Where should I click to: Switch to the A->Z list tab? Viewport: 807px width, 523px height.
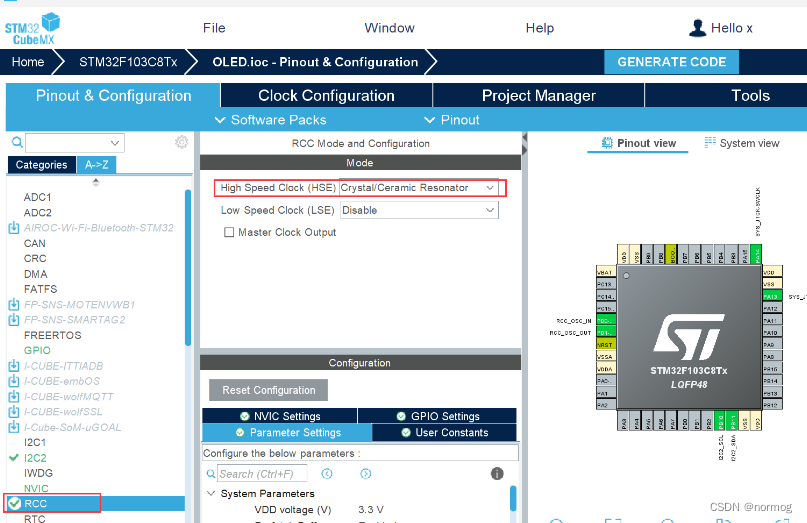97,165
